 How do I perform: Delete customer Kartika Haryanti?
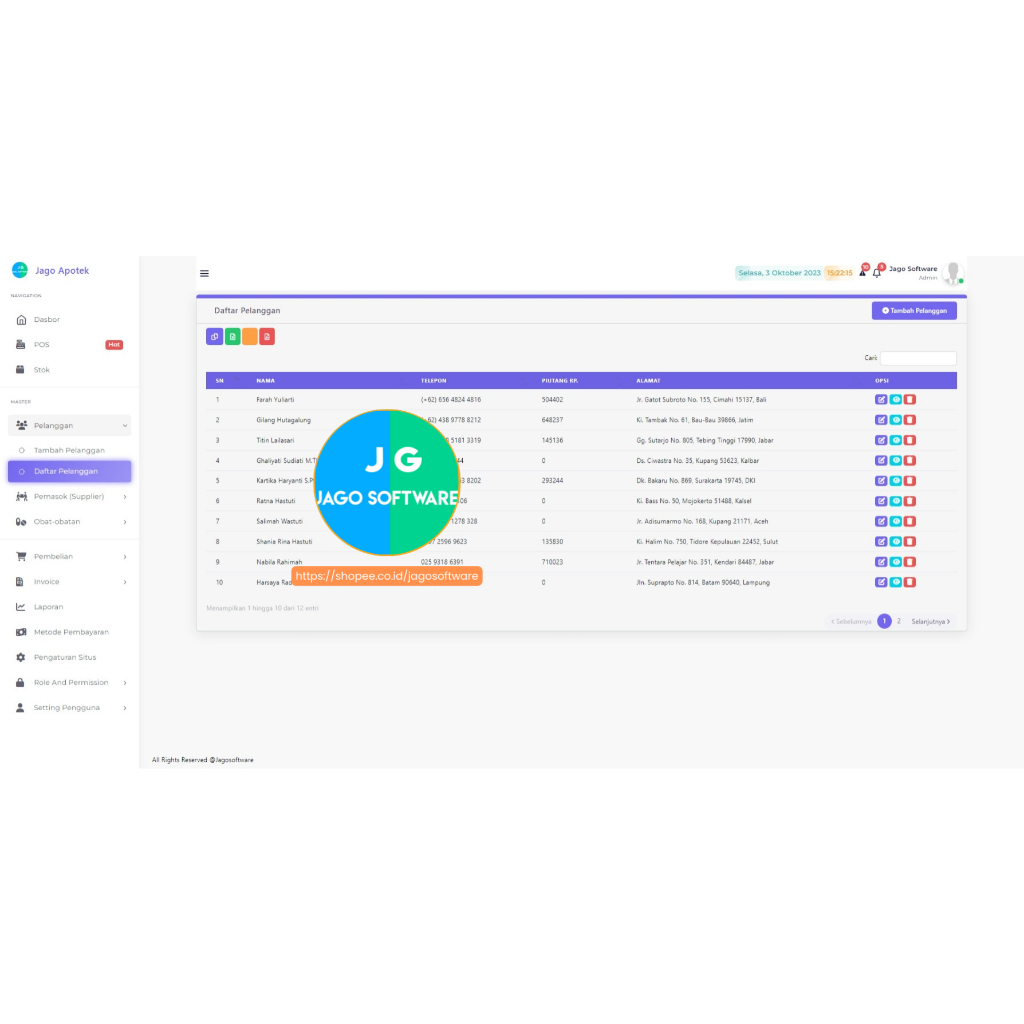(x=910, y=481)
